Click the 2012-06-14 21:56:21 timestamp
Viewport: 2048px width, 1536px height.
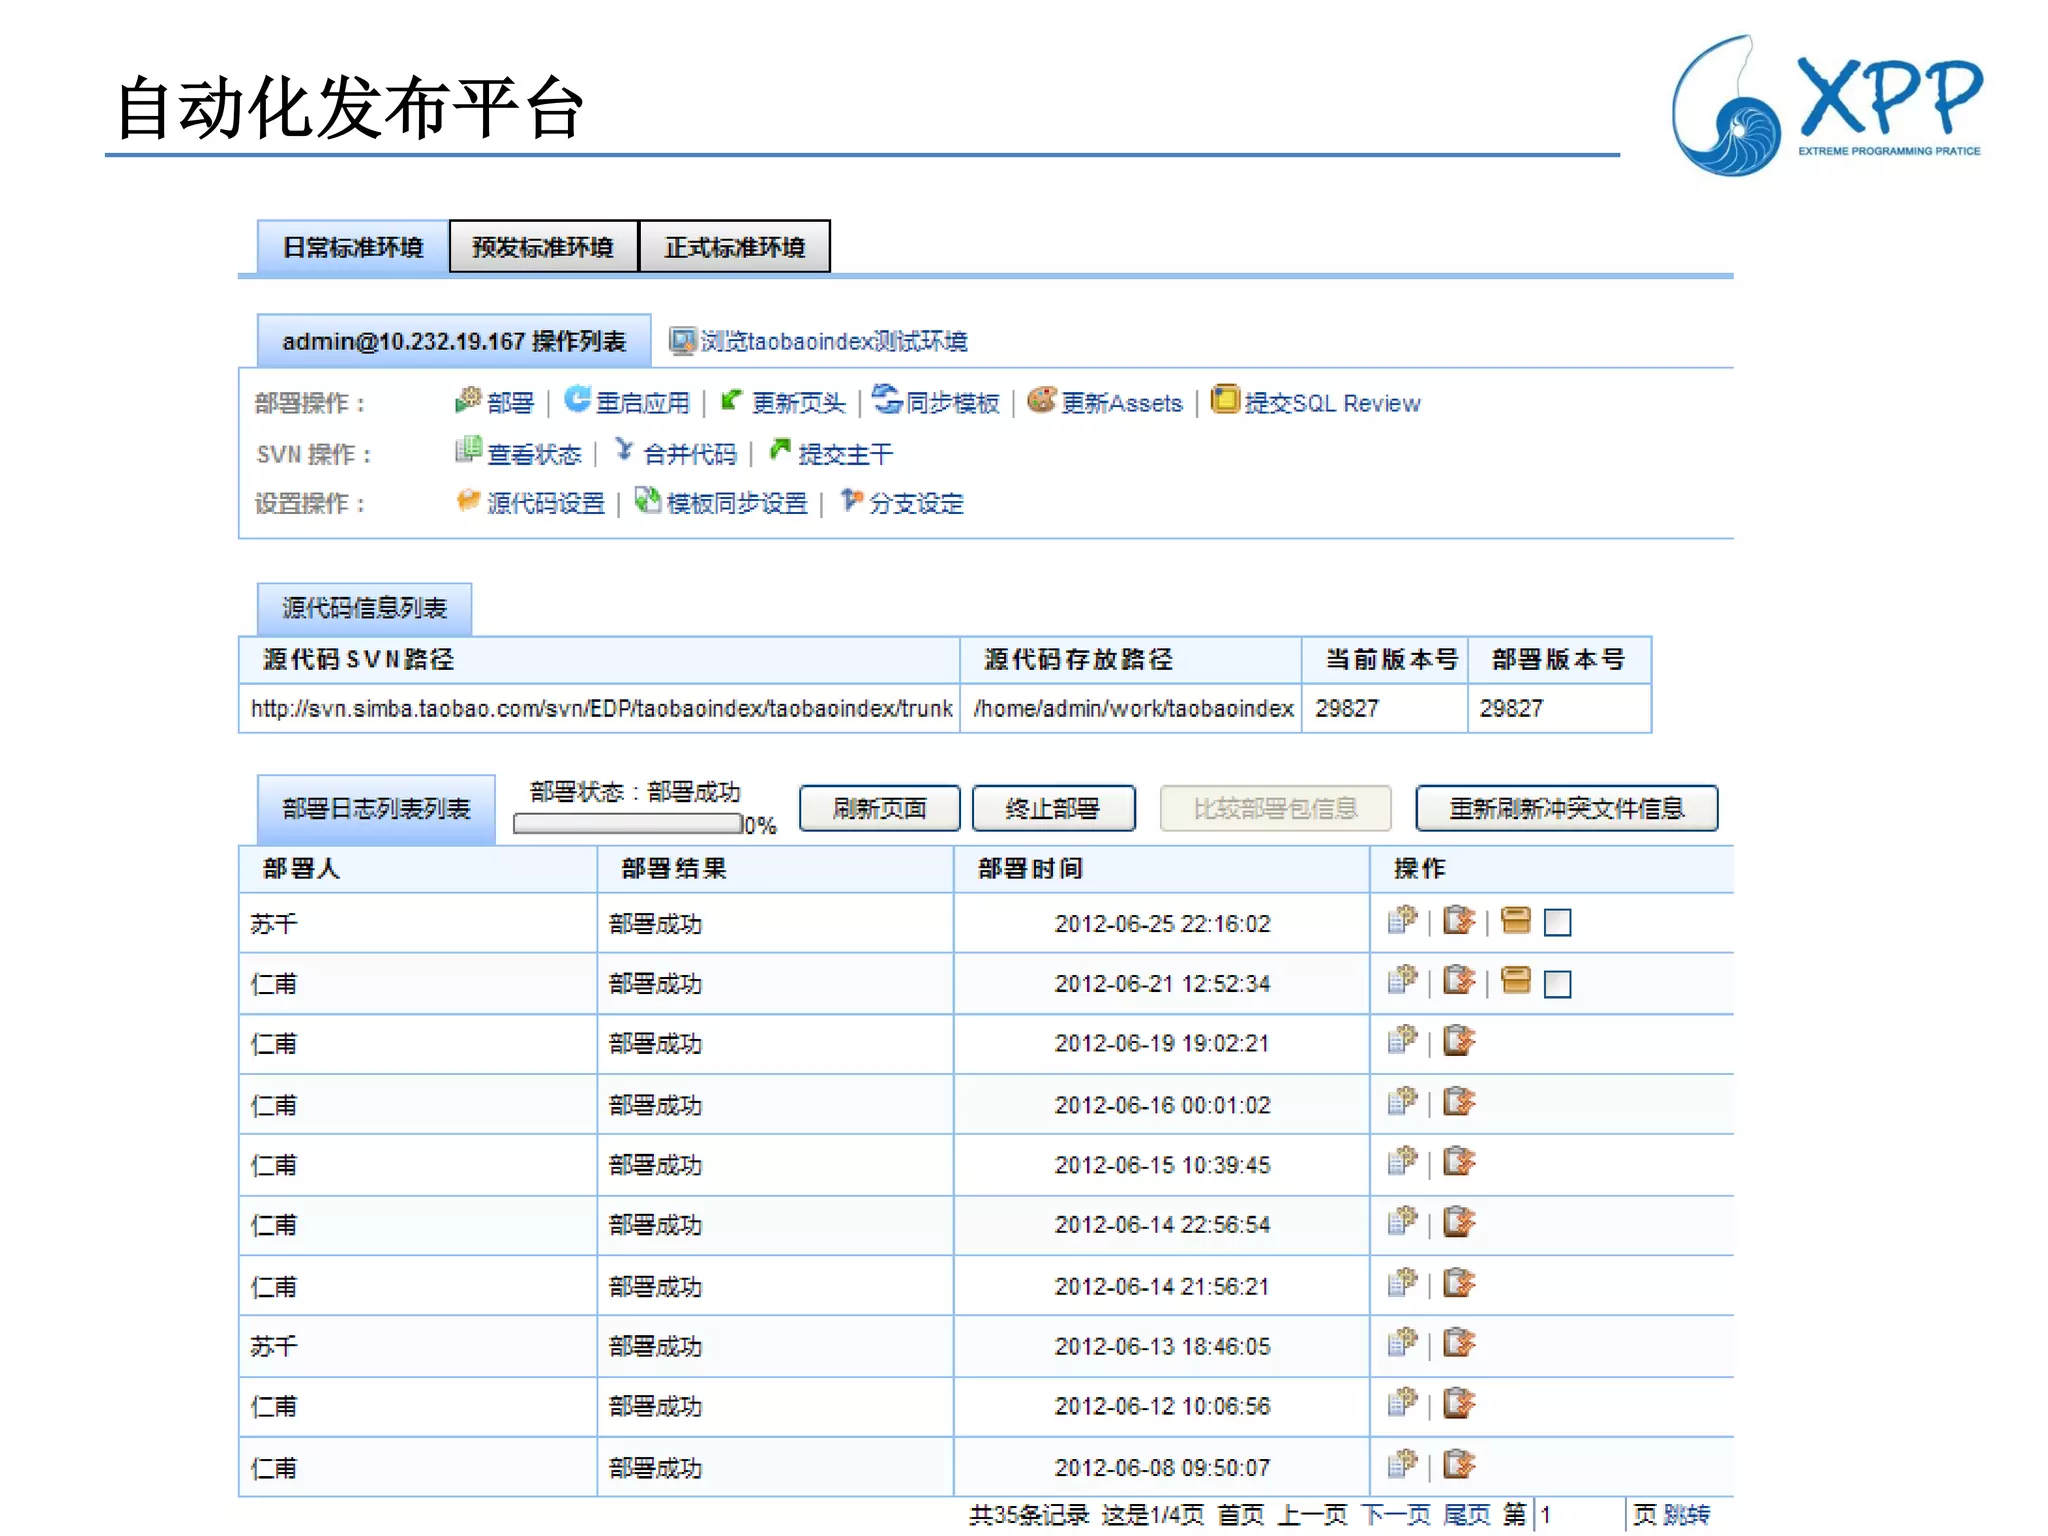1162,1286
